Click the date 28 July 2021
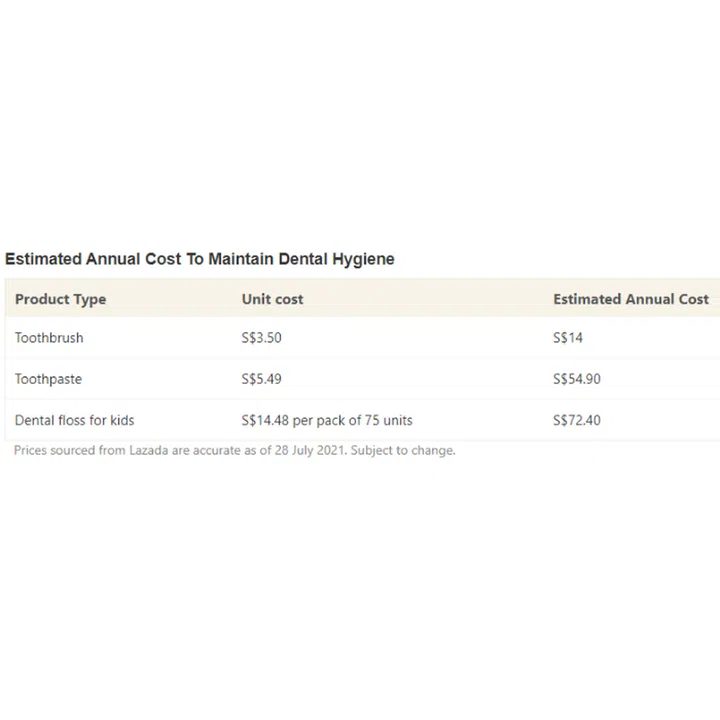720x720 pixels. (x=304, y=450)
